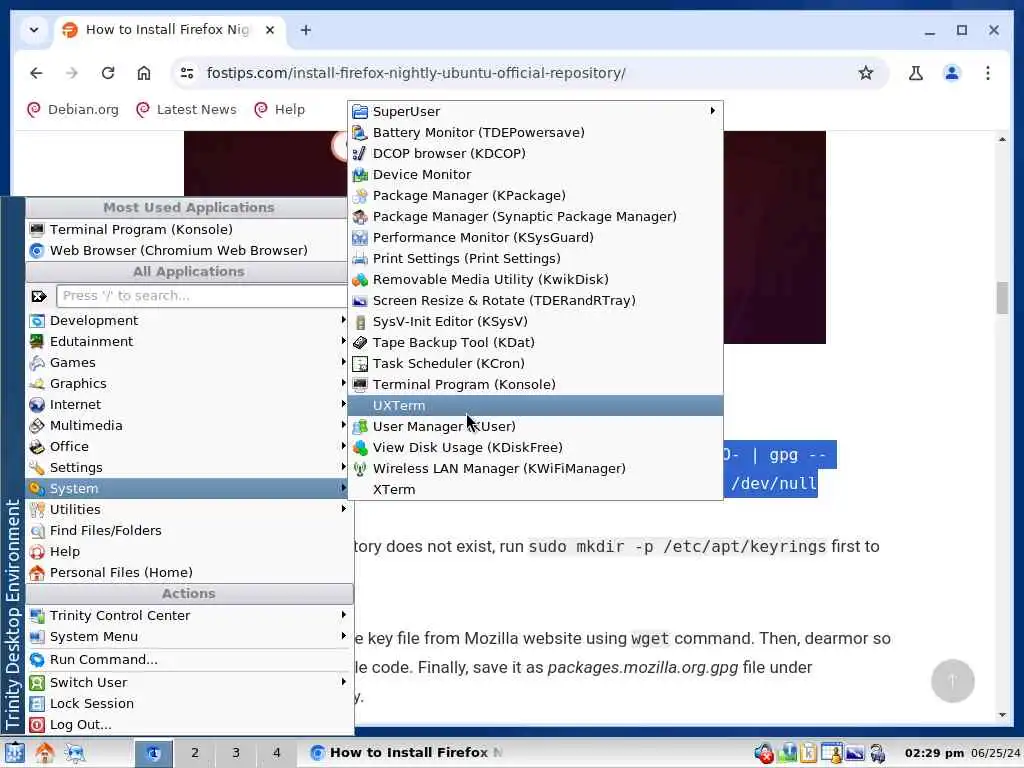The width and height of the screenshot is (1024, 768).
Task: Select the System menu category
Action: pos(187,488)
